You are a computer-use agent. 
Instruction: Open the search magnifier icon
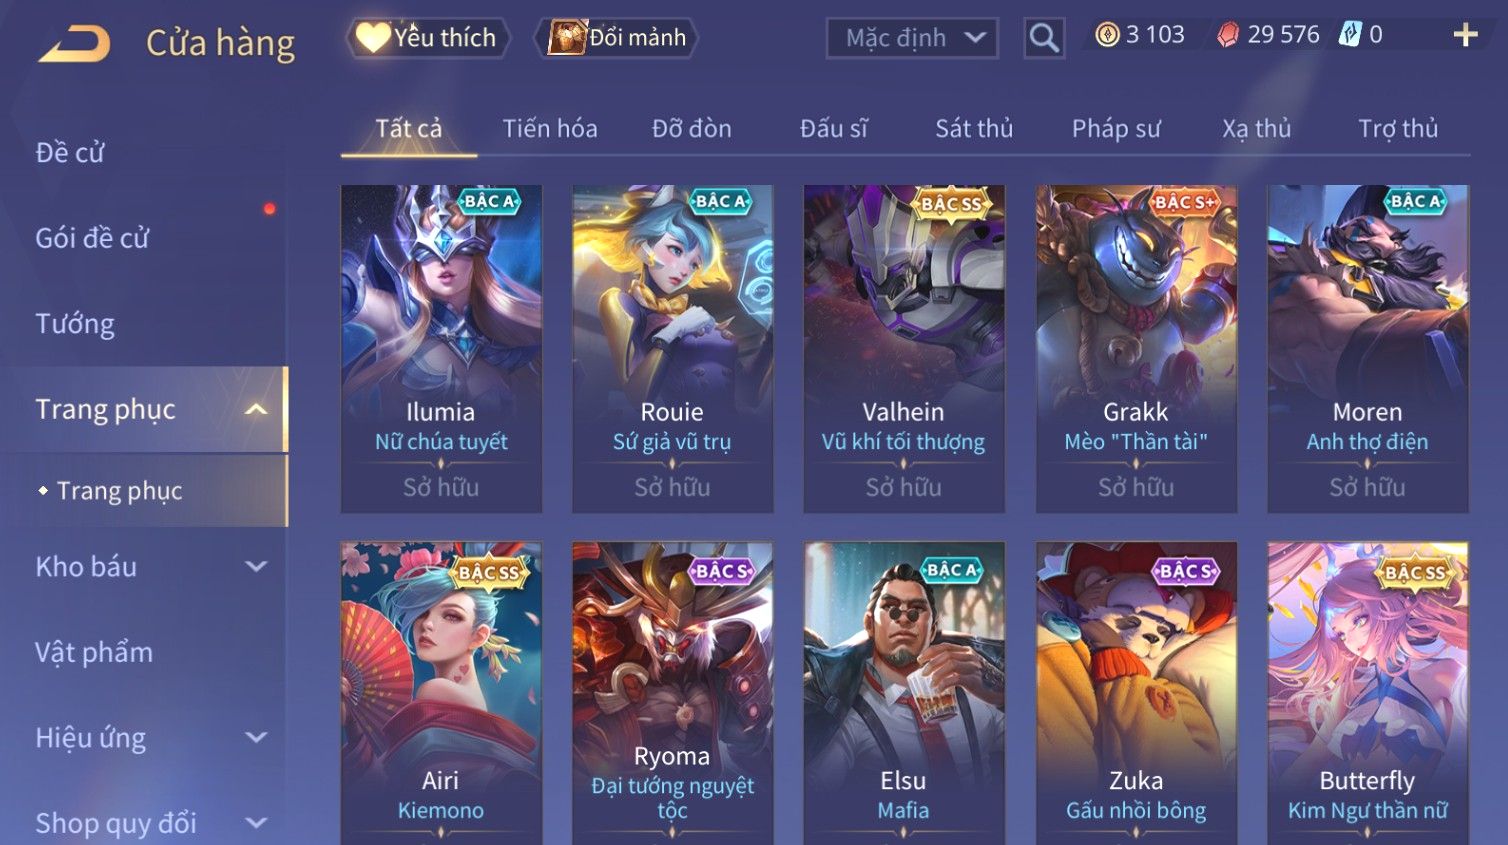tap(1044, 38)
